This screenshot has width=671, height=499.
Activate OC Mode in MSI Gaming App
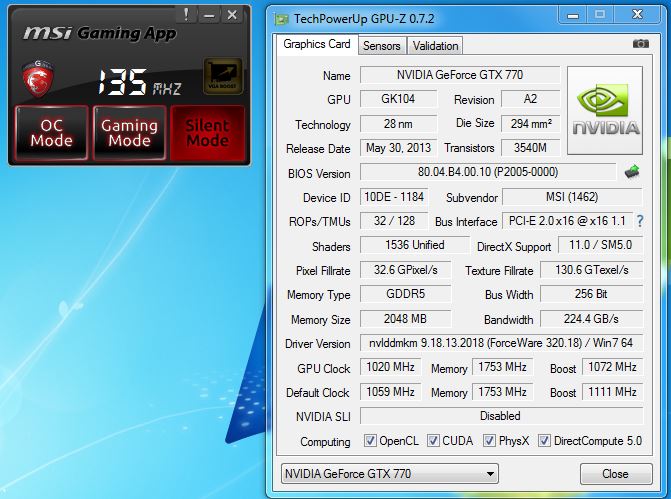51,133
